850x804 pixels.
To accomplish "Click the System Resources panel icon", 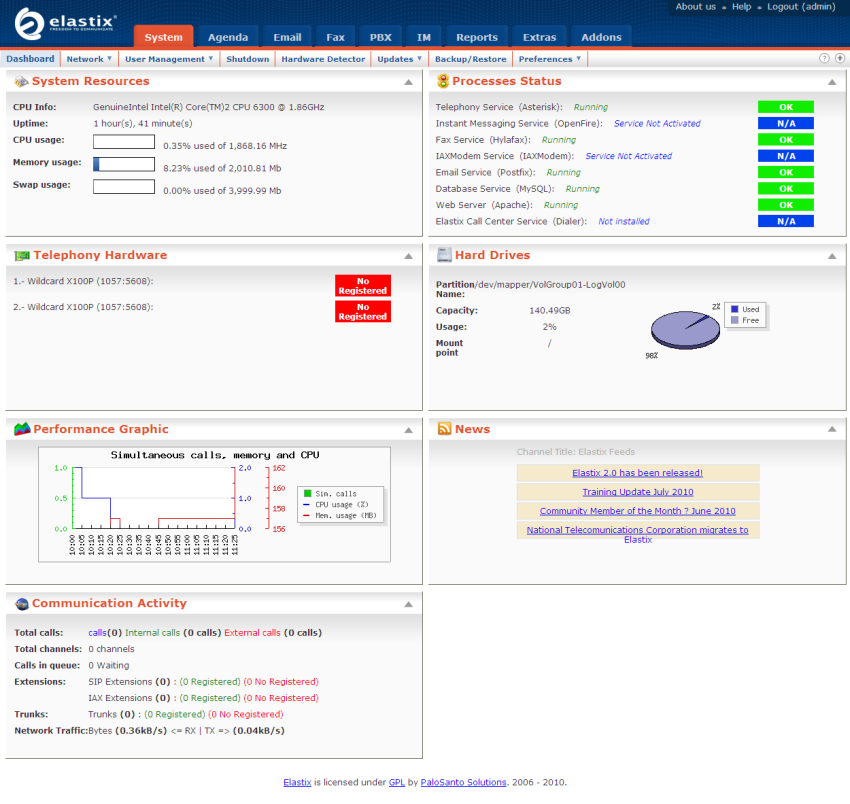I will pos(21,81).
